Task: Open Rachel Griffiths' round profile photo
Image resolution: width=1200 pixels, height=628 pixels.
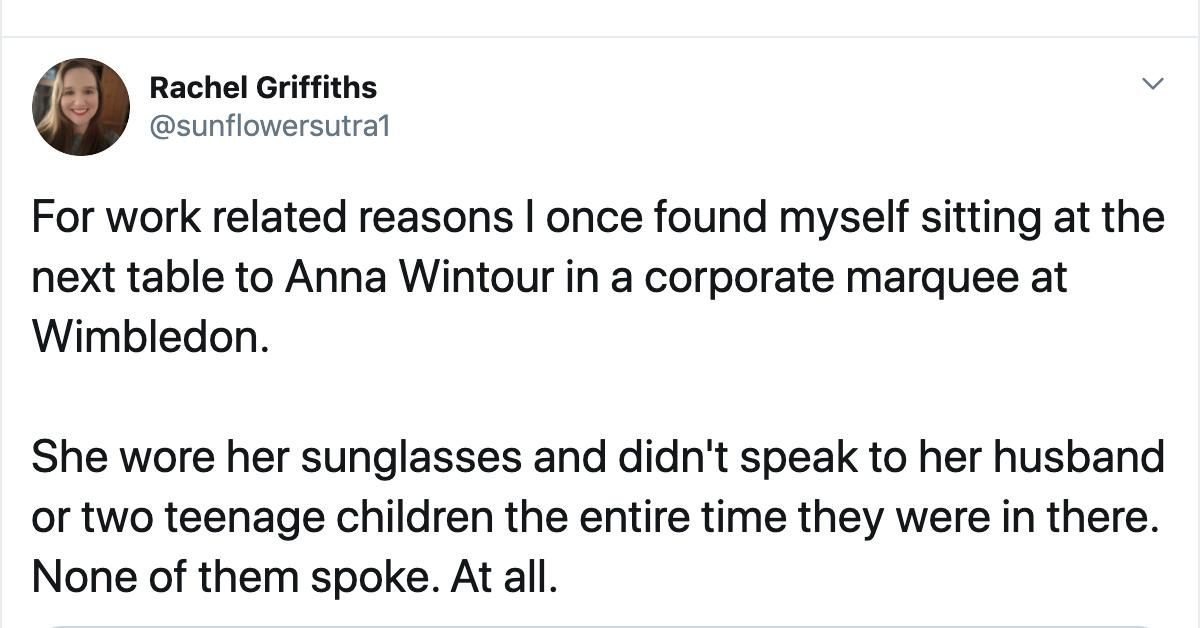Action: [81, 107]
